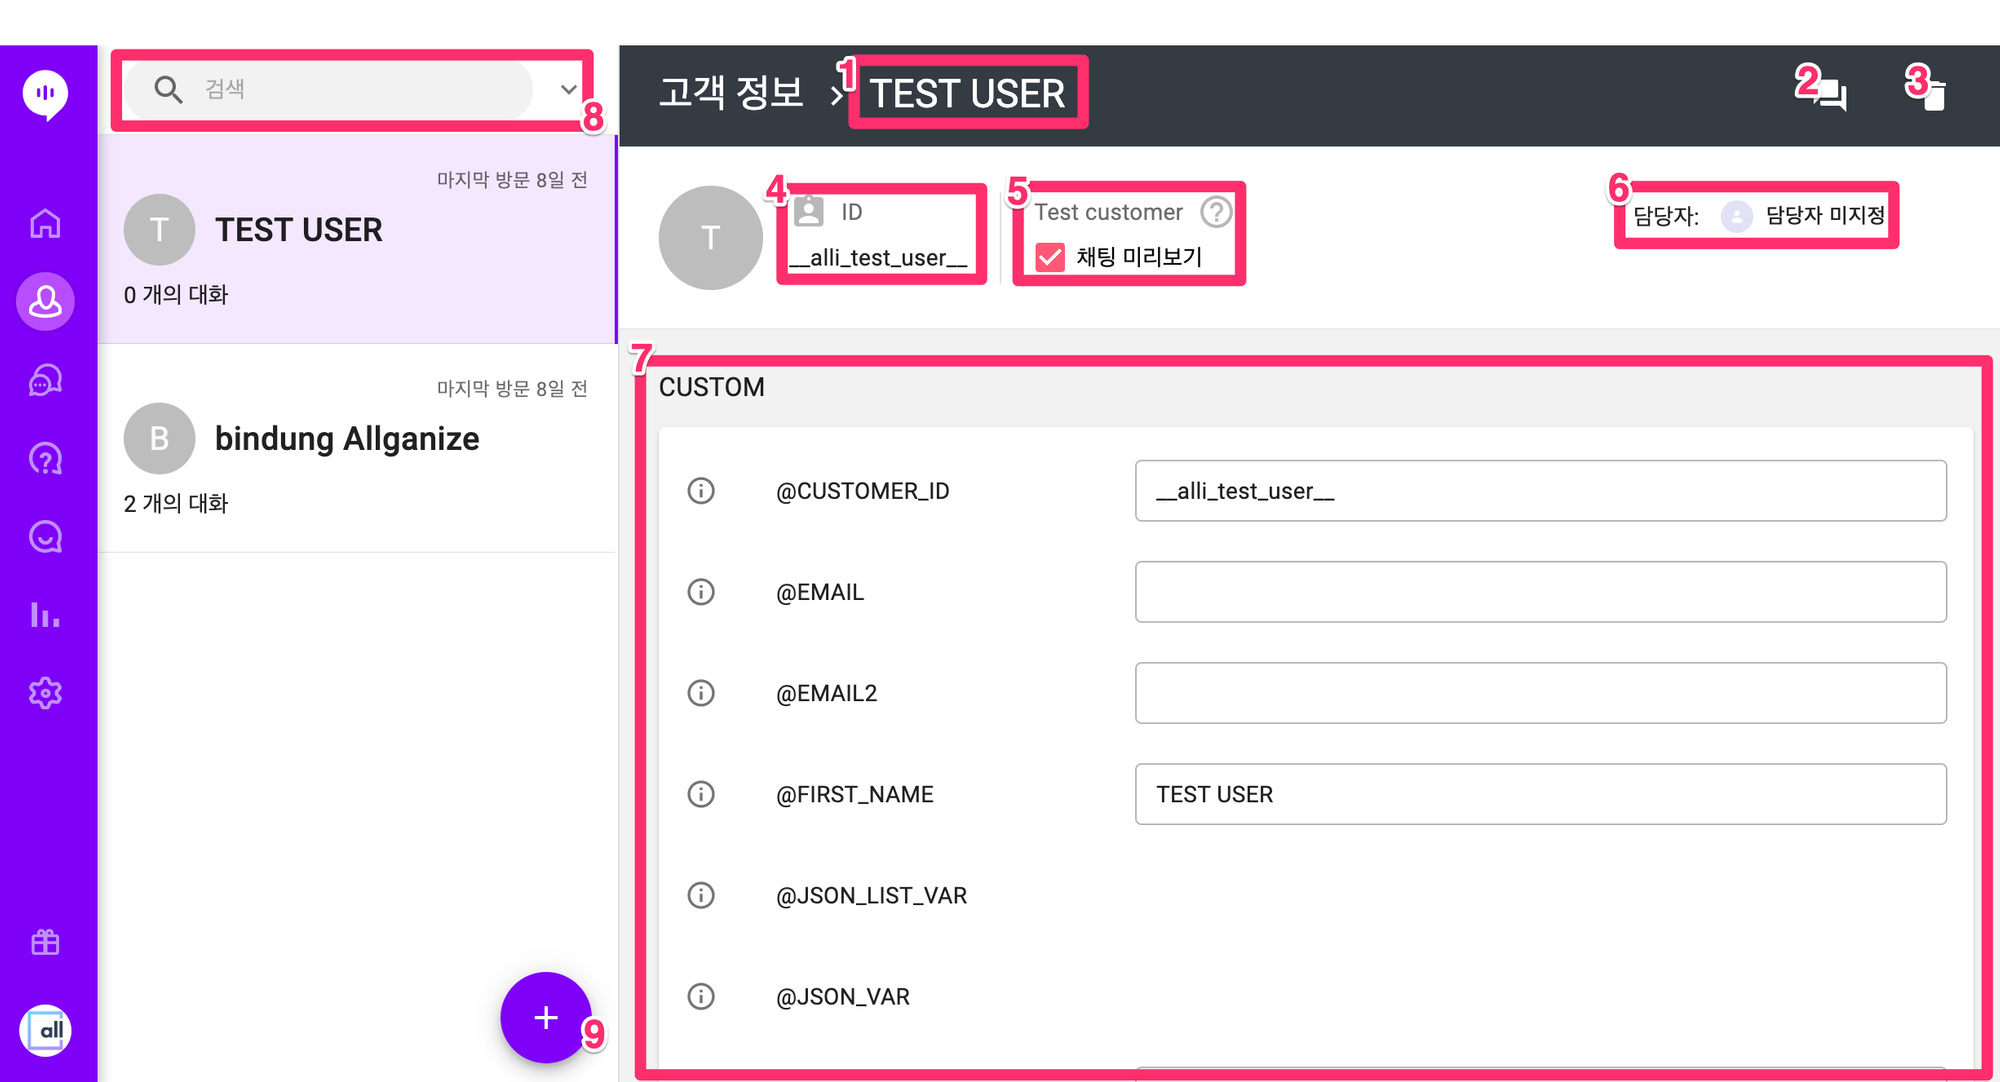Click the @EMAIL input field
This screenshot has width=2000, height=1082.
1541,592
